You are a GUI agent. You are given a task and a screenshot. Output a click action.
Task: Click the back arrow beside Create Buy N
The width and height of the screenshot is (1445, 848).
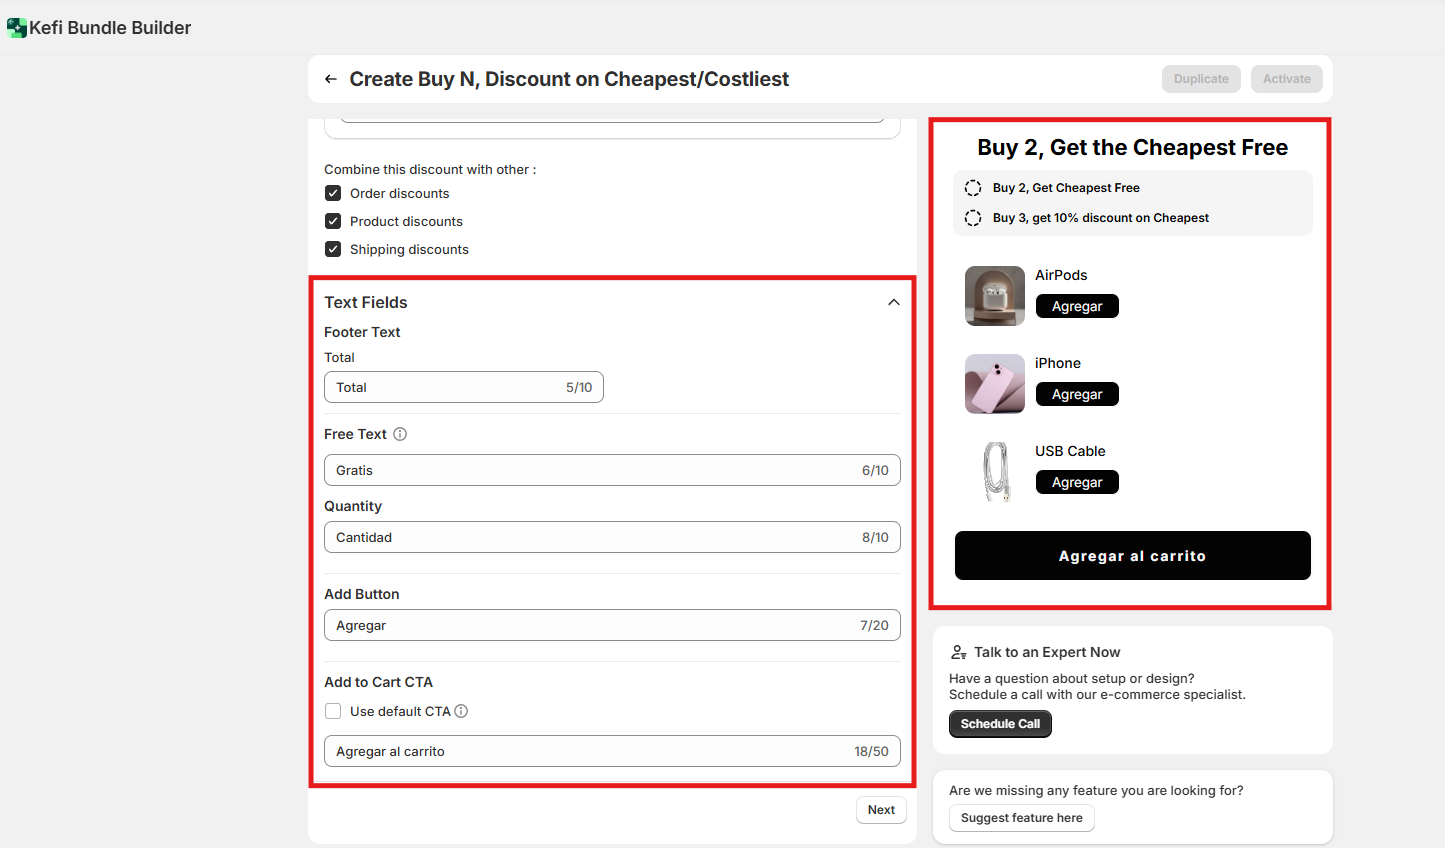click(331, 79)
